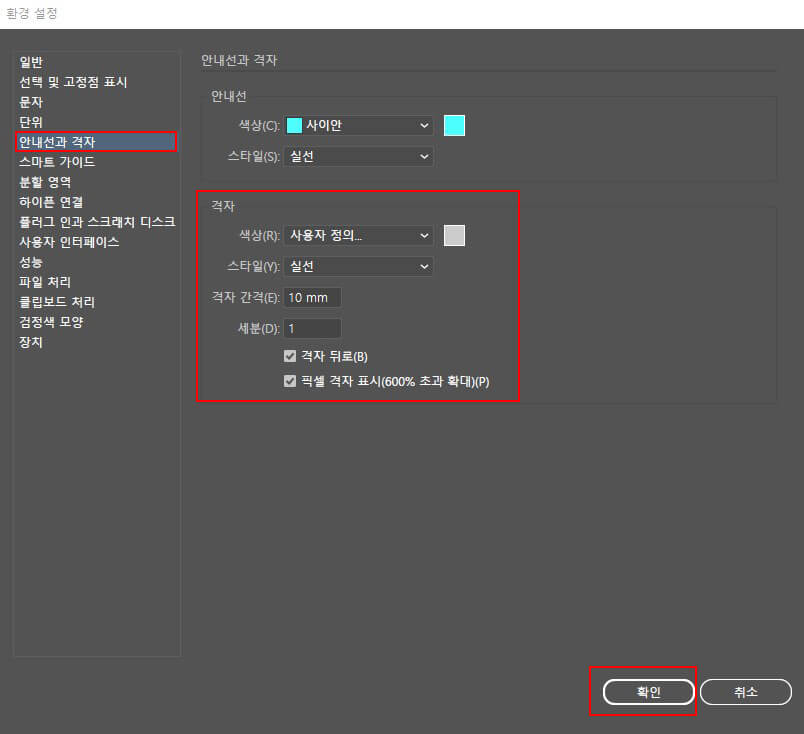Open 사용자 인터페이스 preferences
The image size is (804, 734).
coord(69,242)
